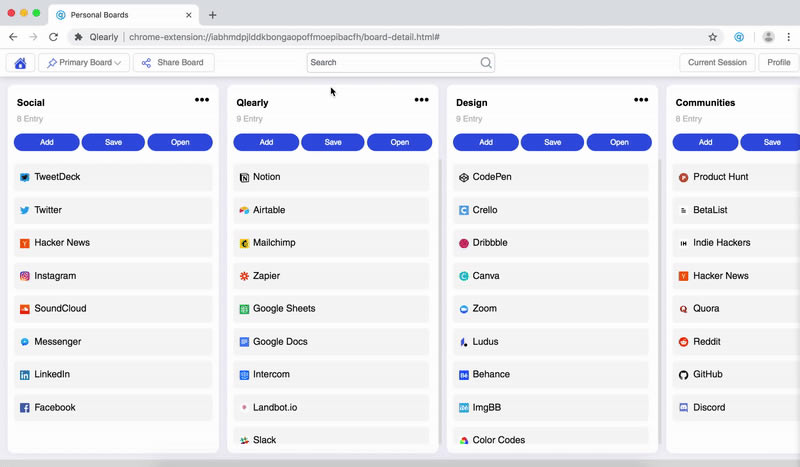Click the Messenger icon
The height and width of the screenshot is (467, 800).
tap(24, 342)
